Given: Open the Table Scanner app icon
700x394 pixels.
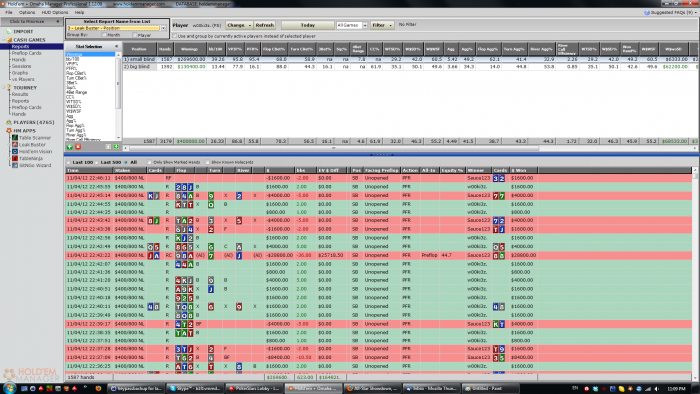Looking at the screenshot, I should pyautogui.click(x=15, y=138).
